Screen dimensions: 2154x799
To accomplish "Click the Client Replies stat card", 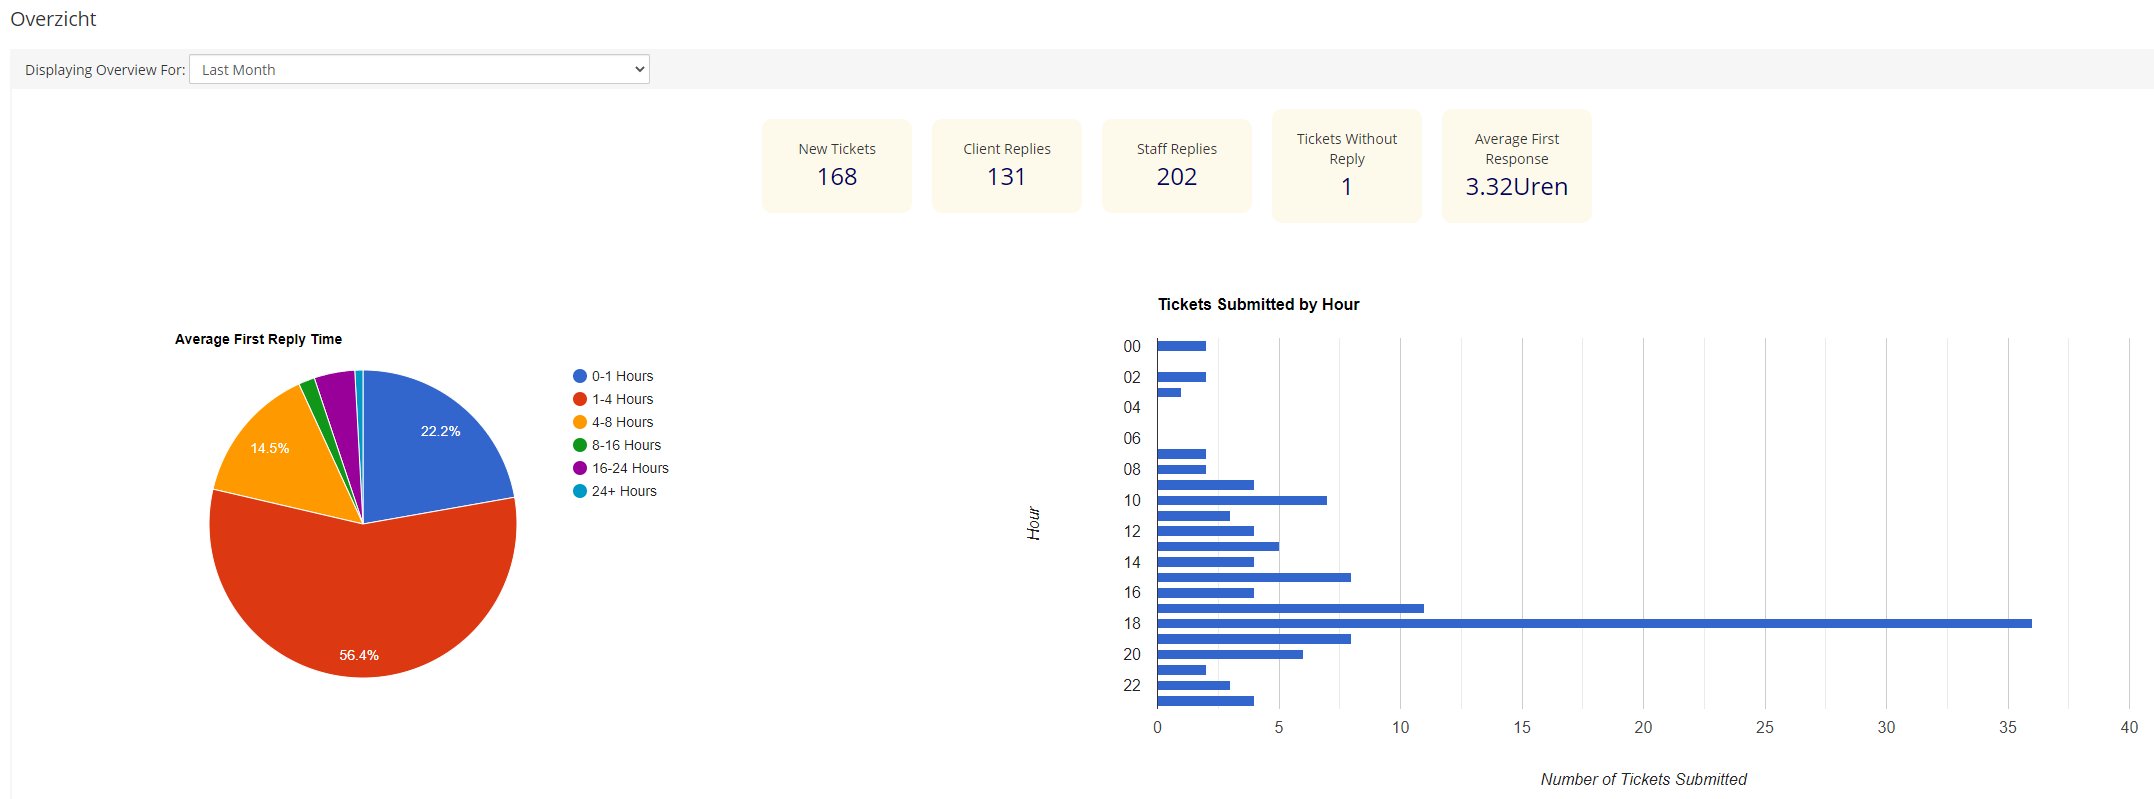I will pyautogui.click(x=1007, y=166).
